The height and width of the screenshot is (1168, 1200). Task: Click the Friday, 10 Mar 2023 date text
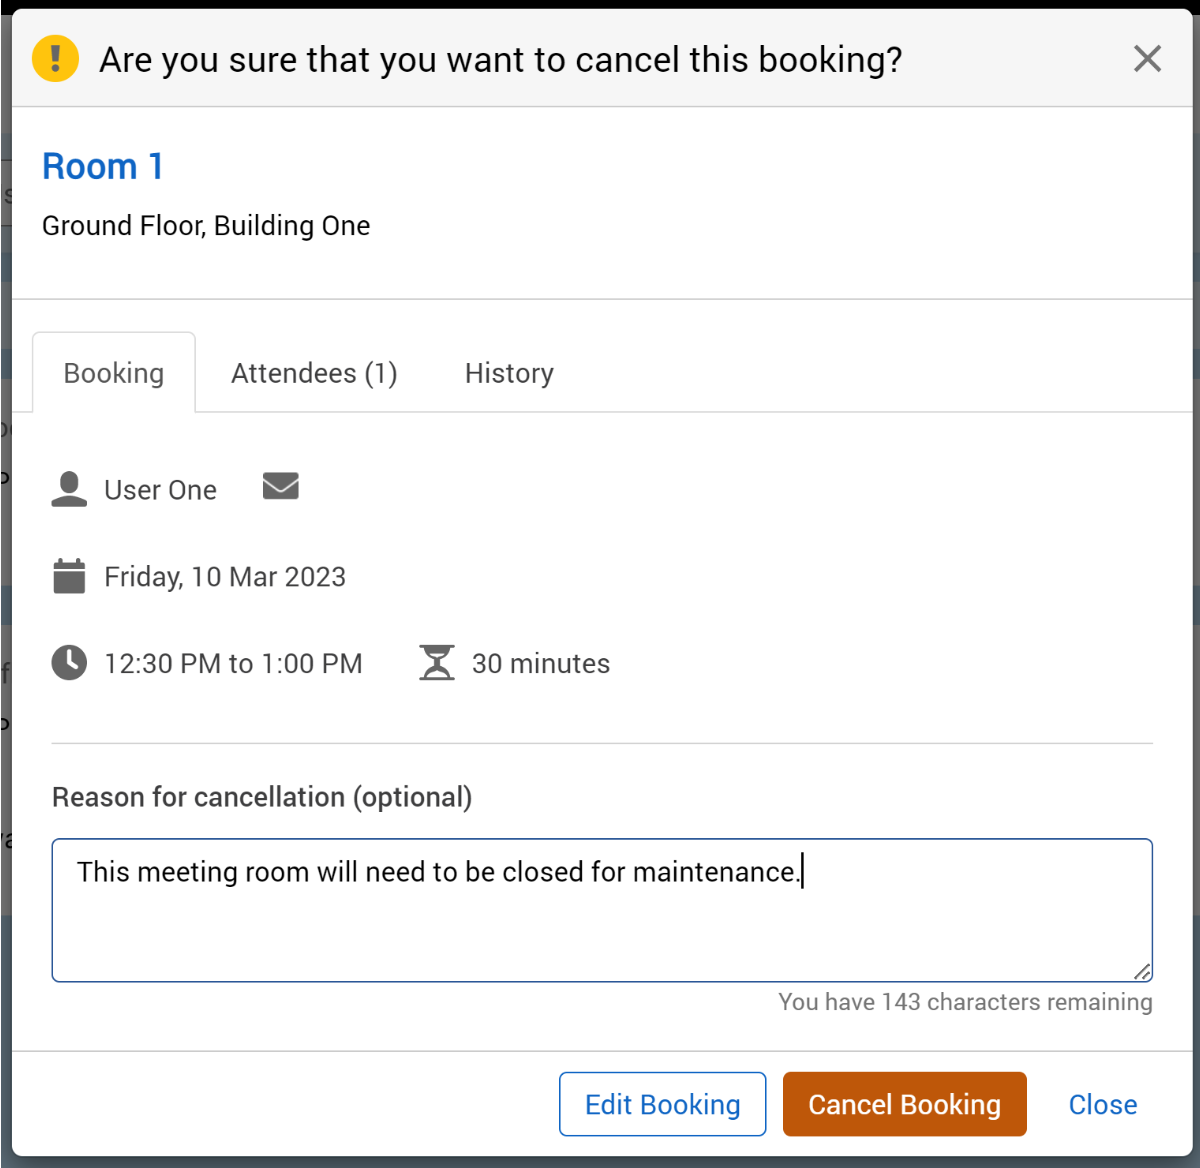[225, 577]
